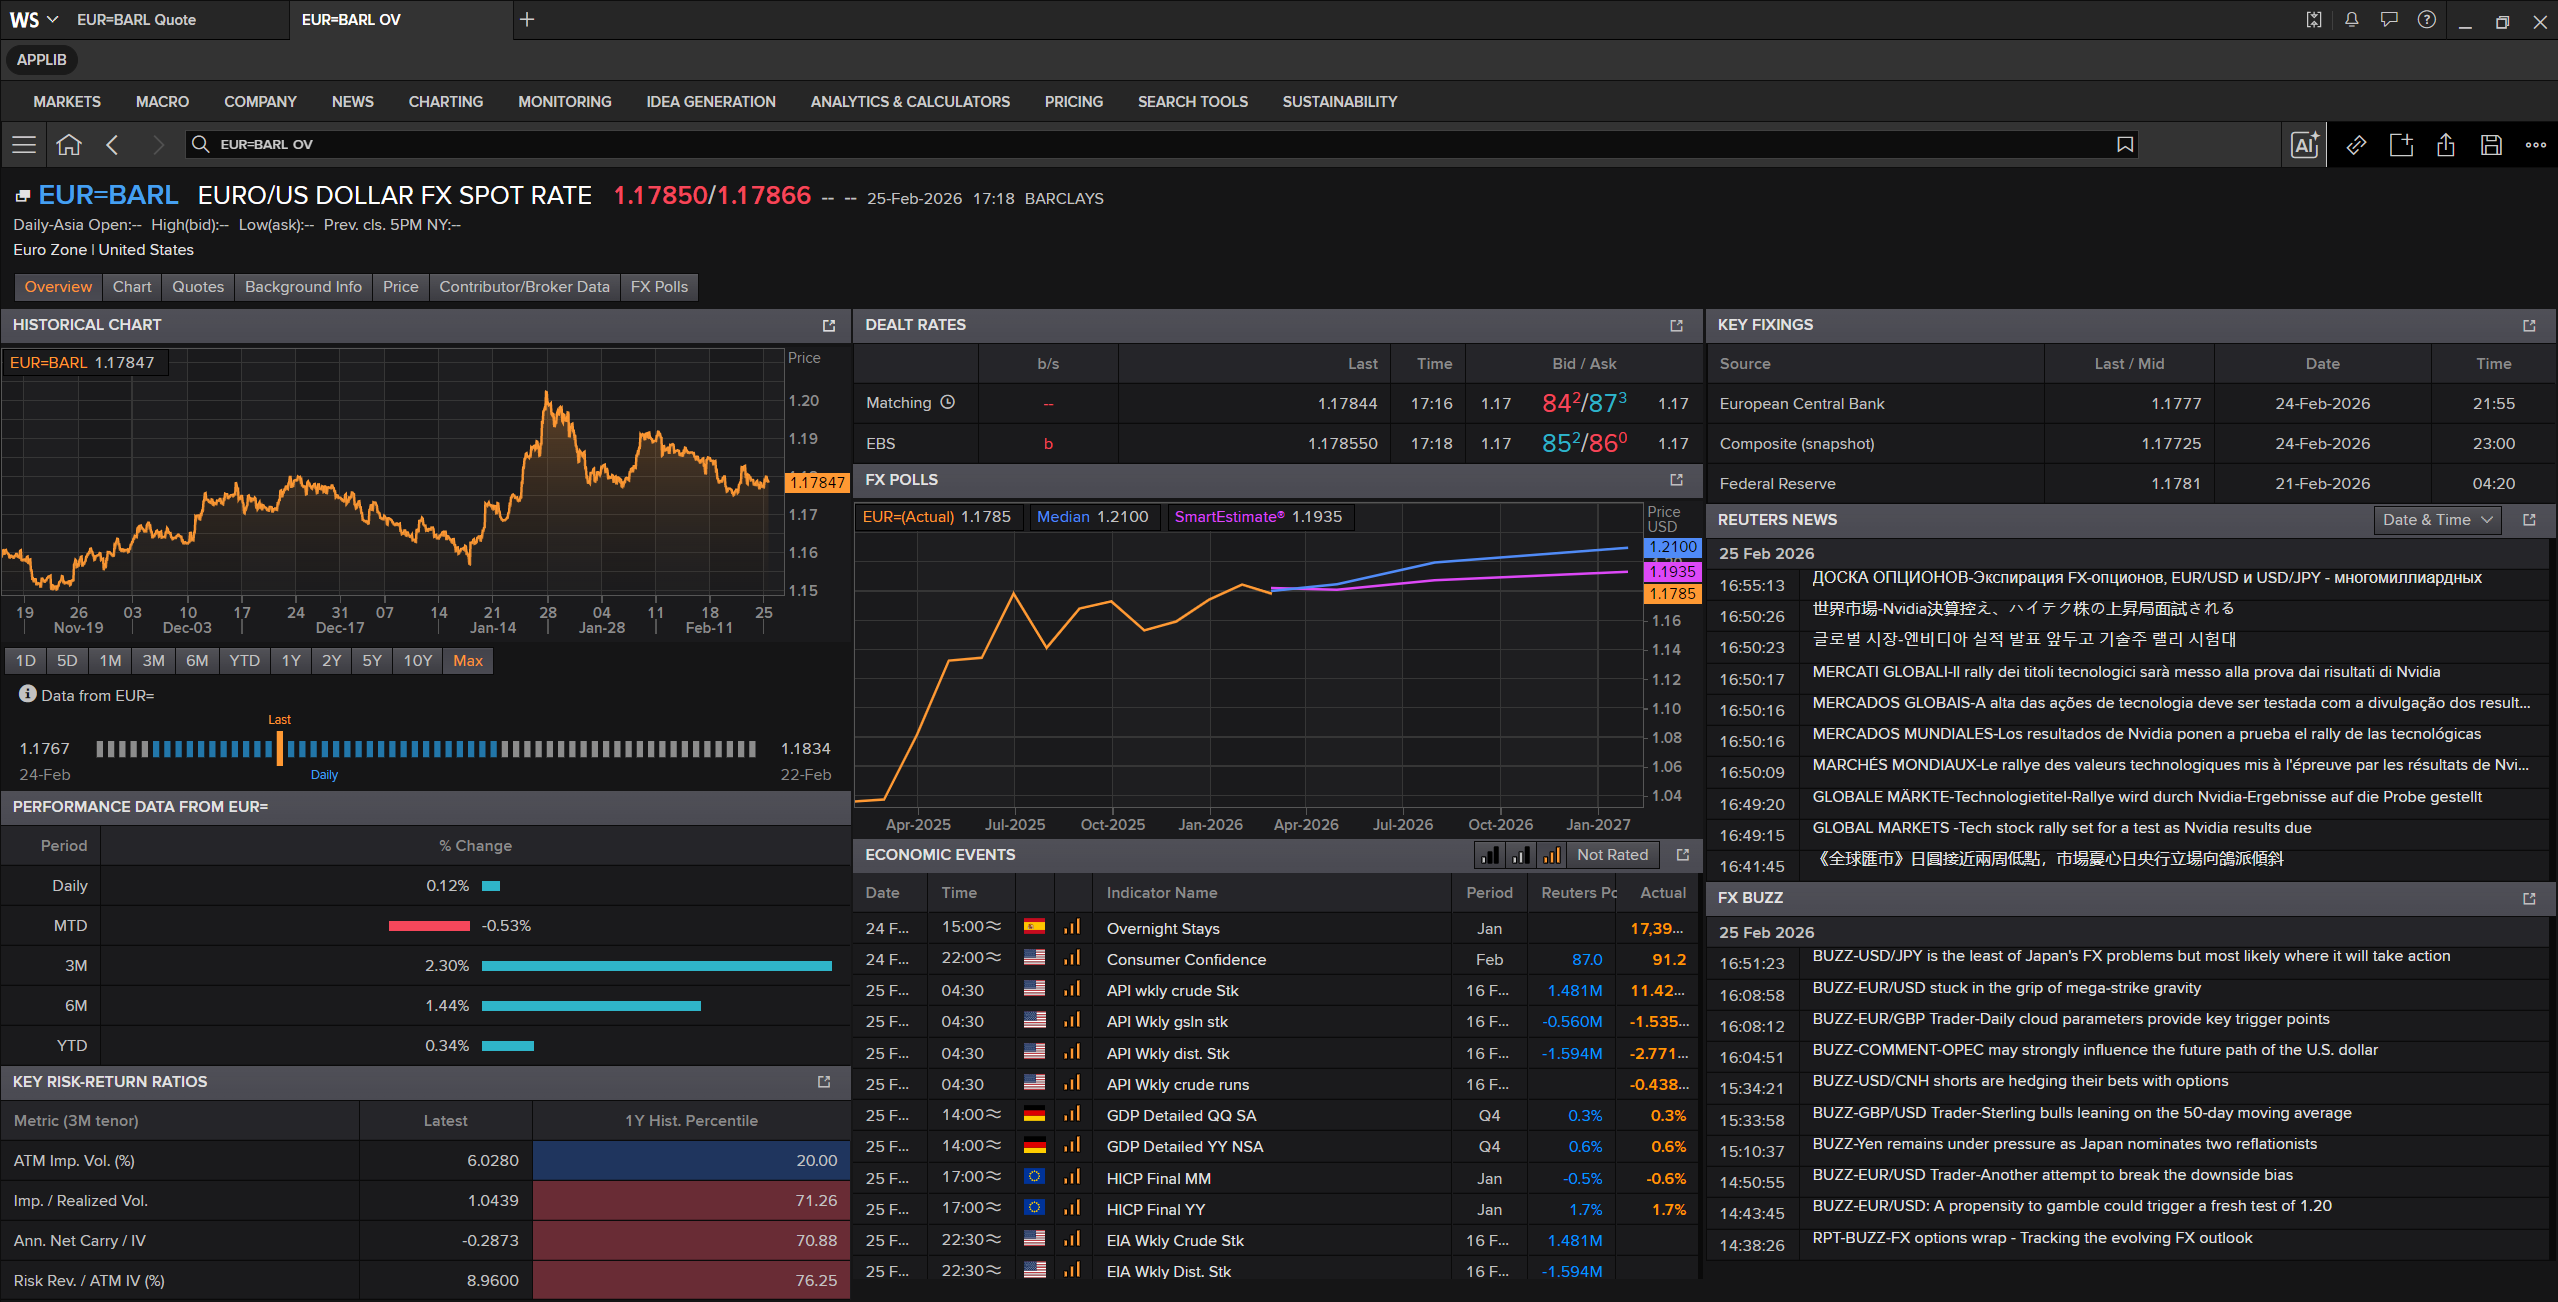Pop out the Historical Chart panel
The height and width of the screenshot is (1302, 2558).
click(x=829, y=326)
